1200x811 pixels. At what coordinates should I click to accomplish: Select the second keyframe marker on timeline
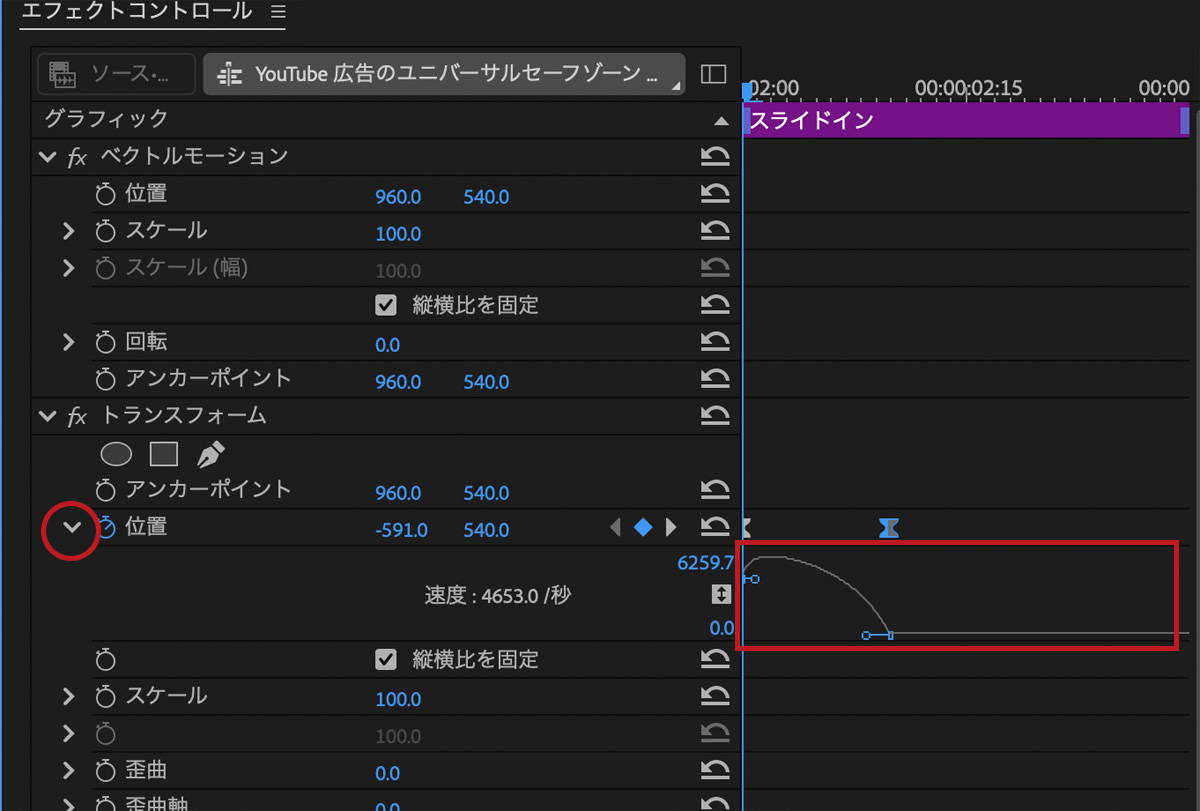pyautogui.click(x=888, y=527)
